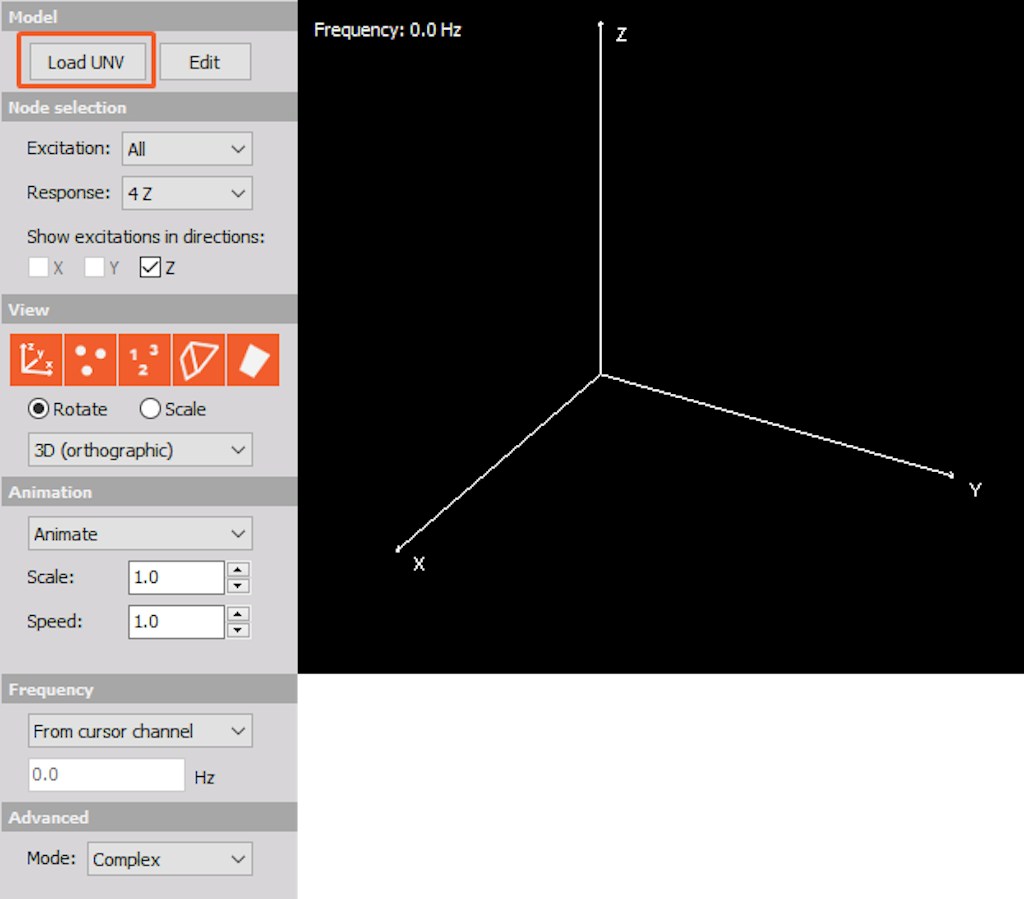Screen dimensions: 1024x899
Task: Click the Frequency: 0.0 Hz viewport label
Action: point(387,30)
